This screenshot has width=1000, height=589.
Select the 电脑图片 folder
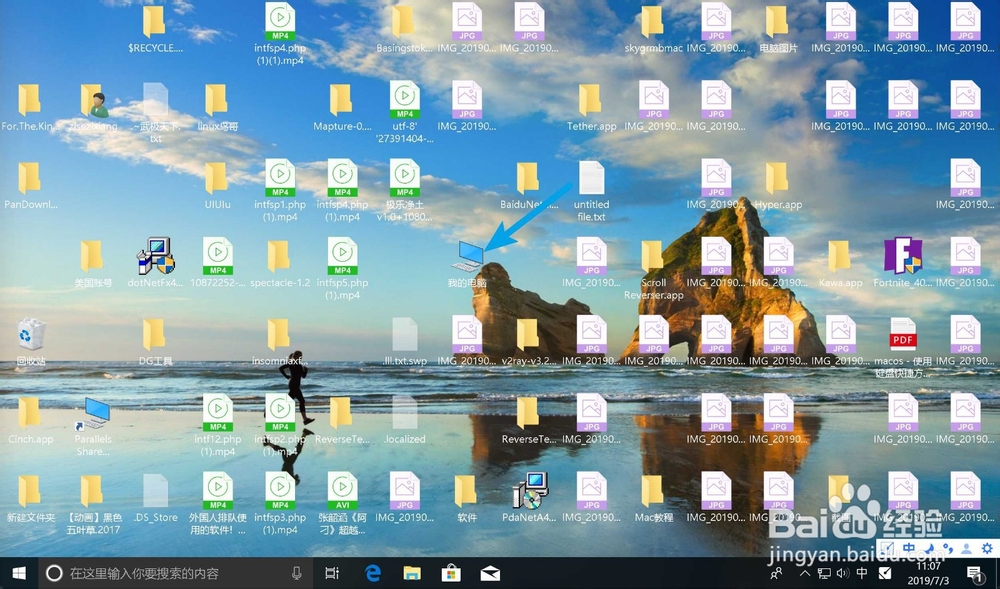(x=778, y=29)
